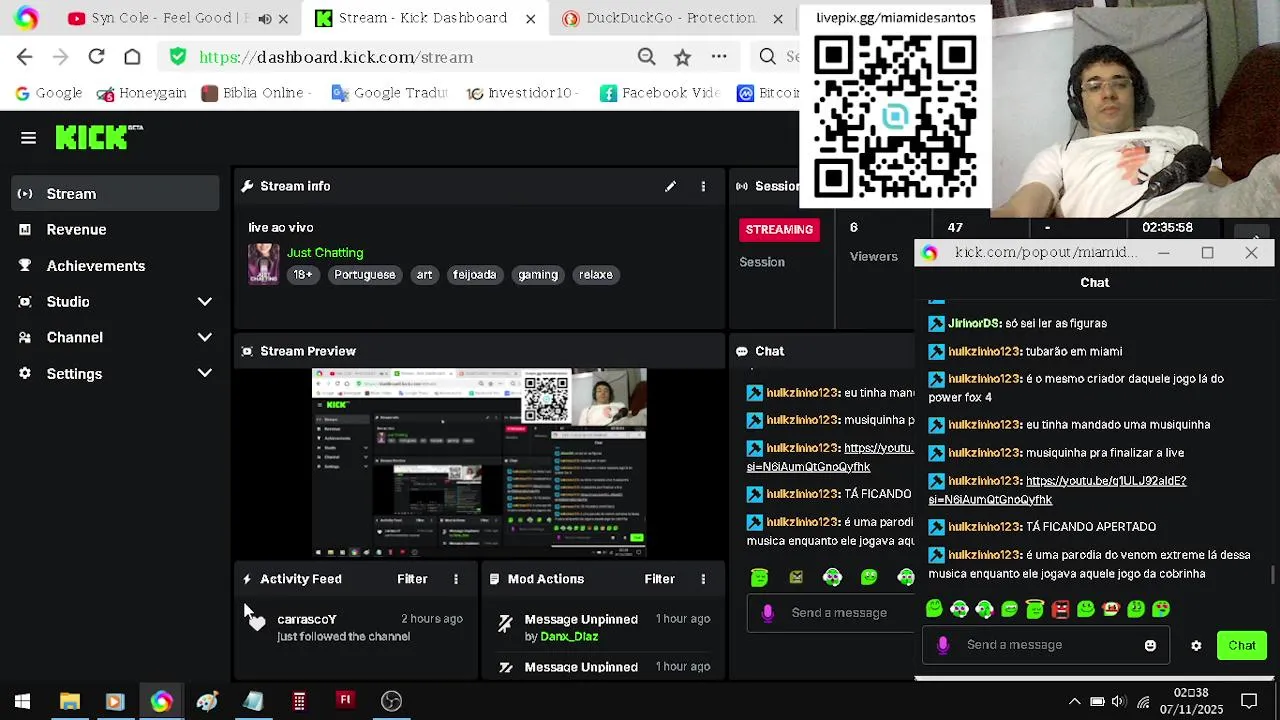Click popout chat scrollbar
Viewport: 1280px width, 720px height.
(1273, 575)
